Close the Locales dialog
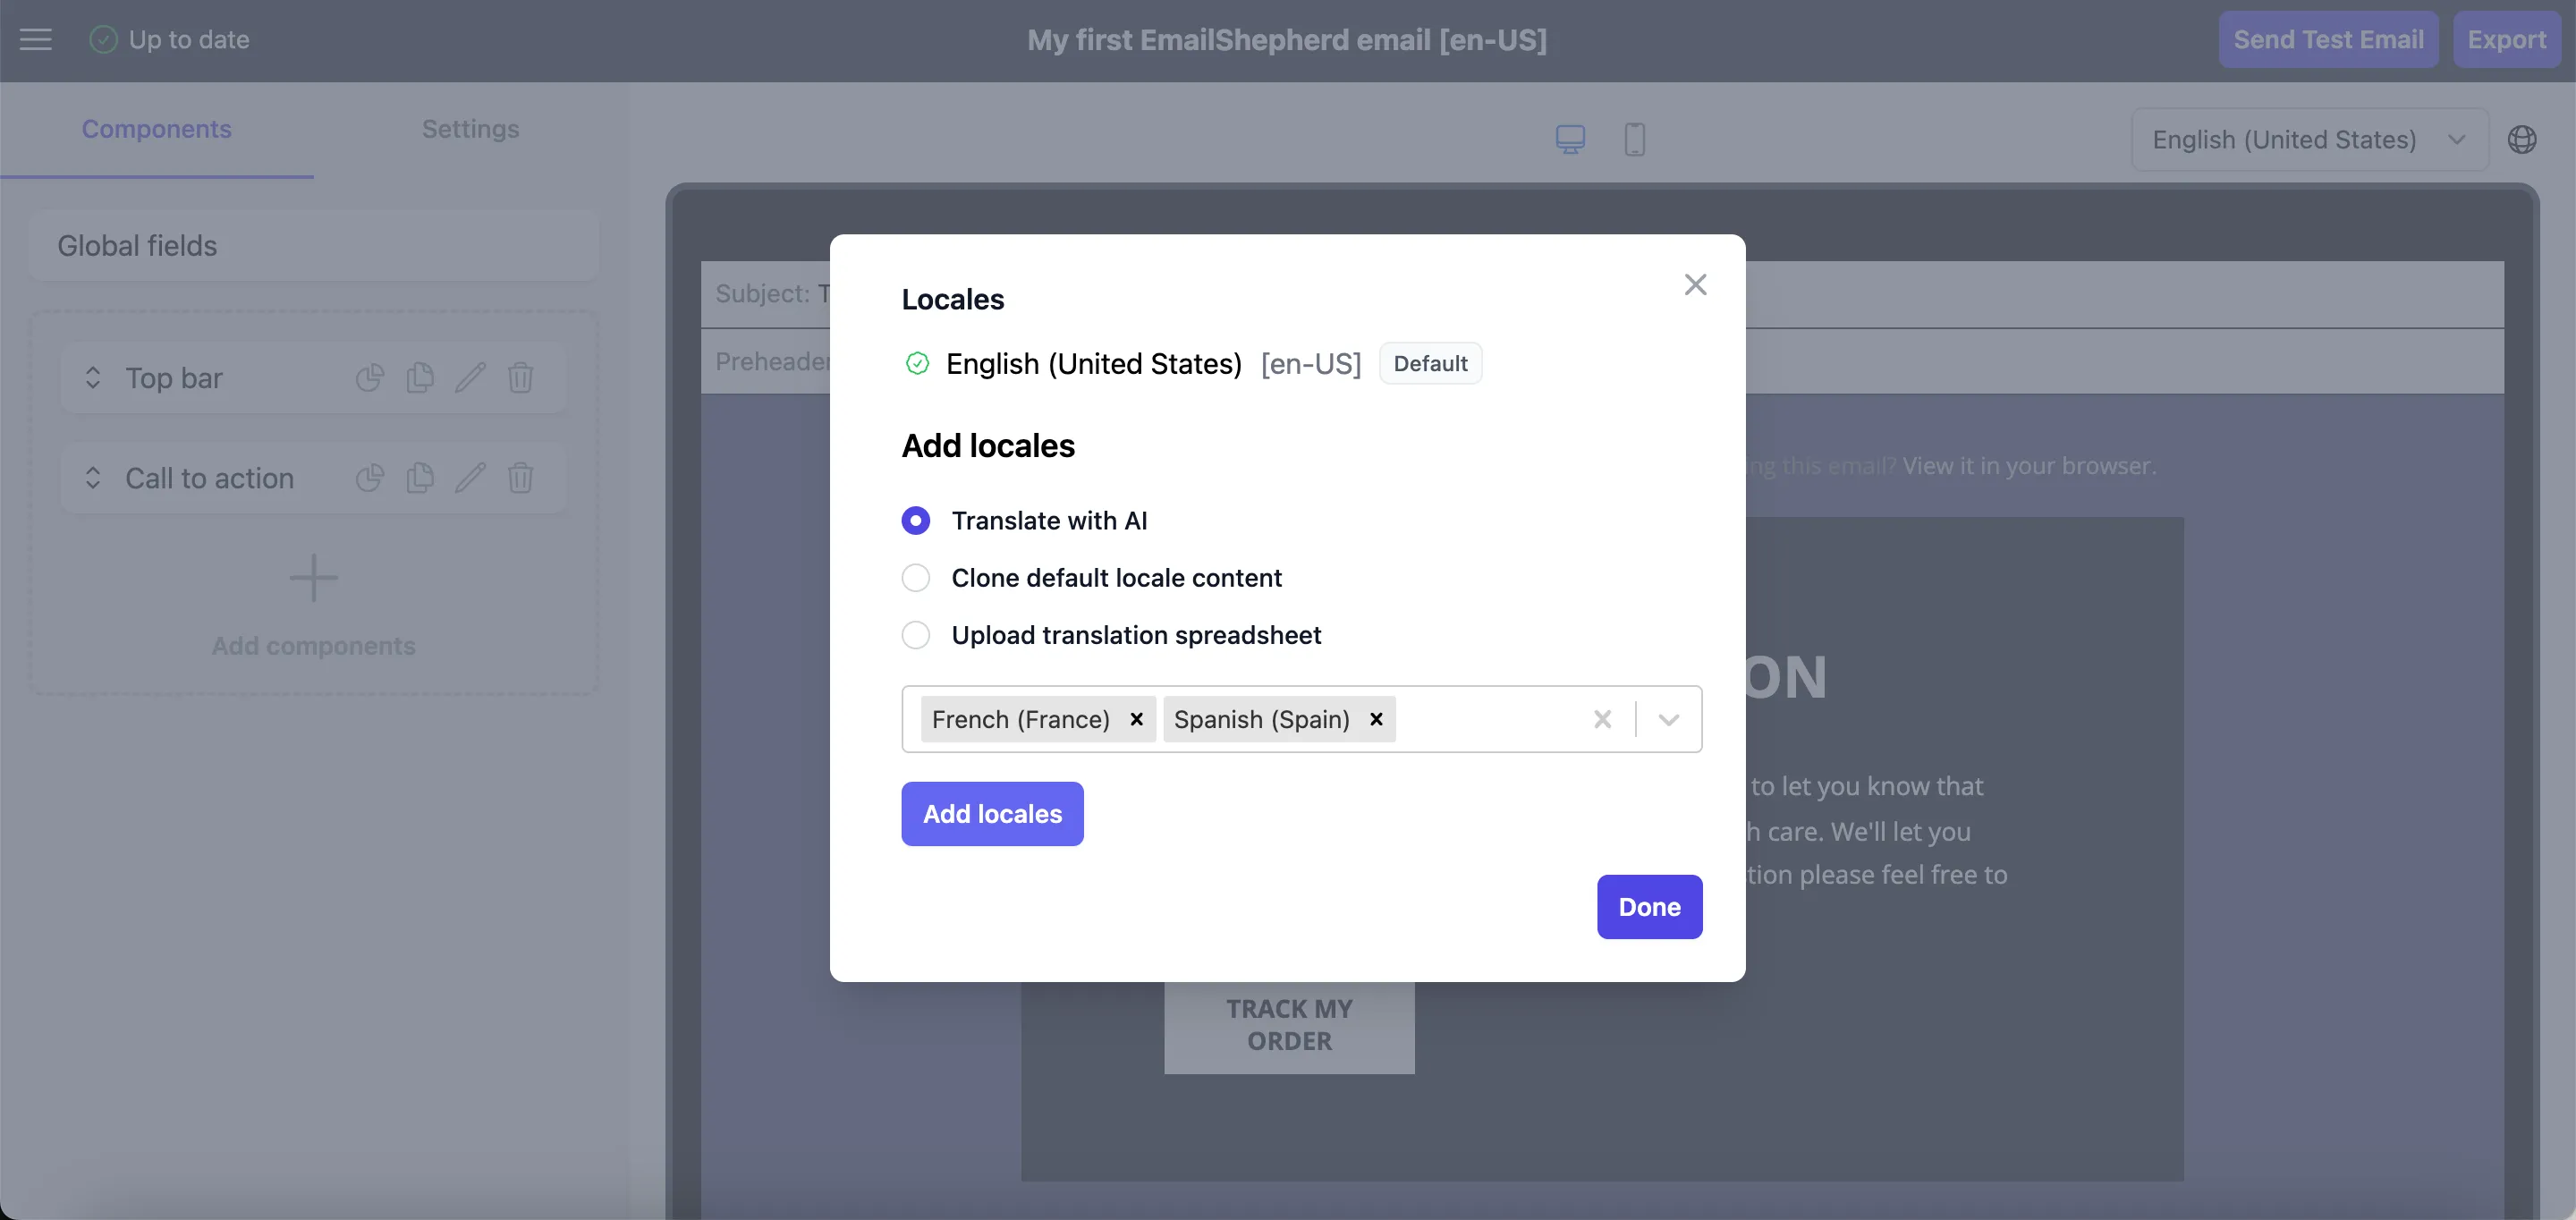The image size is (2576, 1220). pyautogui.click(x=1694, y=285)
